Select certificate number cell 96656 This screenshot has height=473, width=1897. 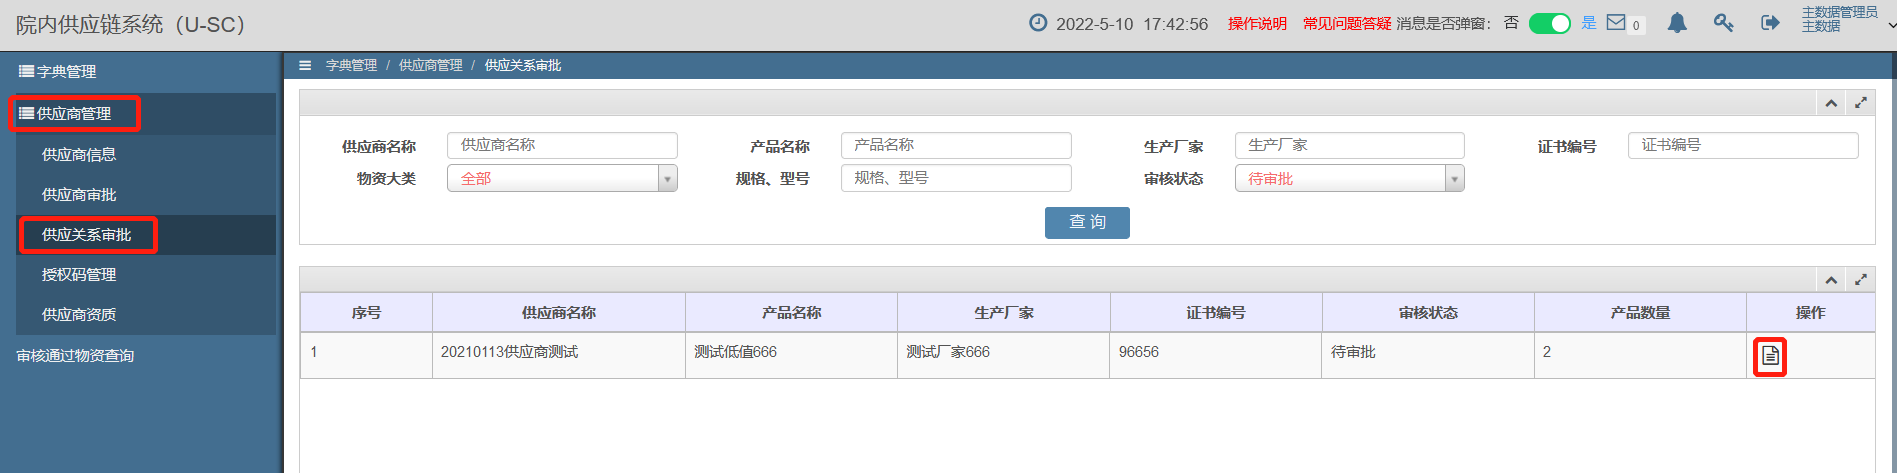pyautogui.click(x=1216, y=355)
